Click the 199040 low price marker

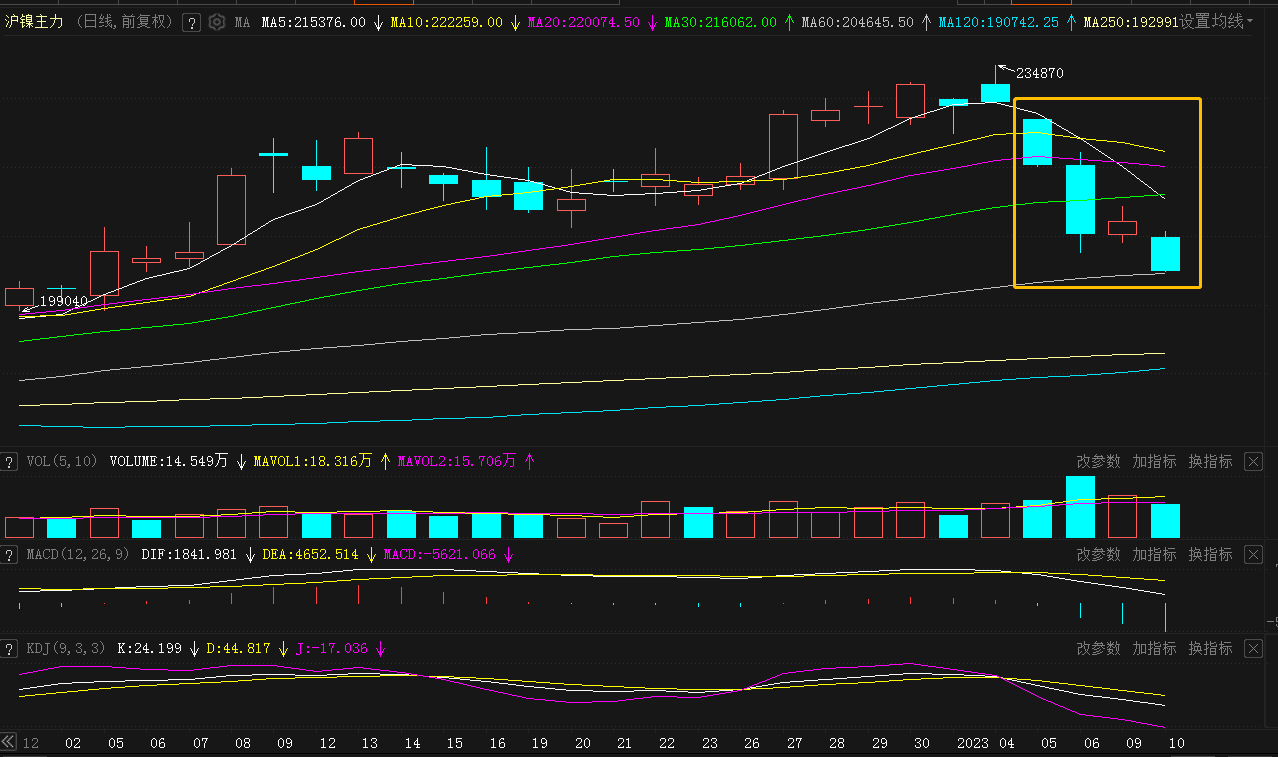(63, 301)
